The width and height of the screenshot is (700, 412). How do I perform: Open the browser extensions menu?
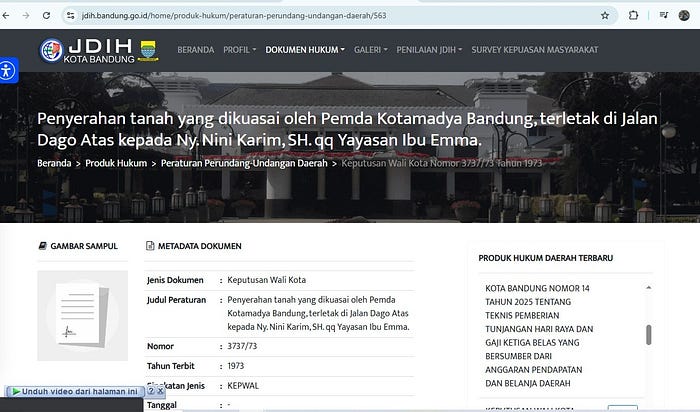633,16
